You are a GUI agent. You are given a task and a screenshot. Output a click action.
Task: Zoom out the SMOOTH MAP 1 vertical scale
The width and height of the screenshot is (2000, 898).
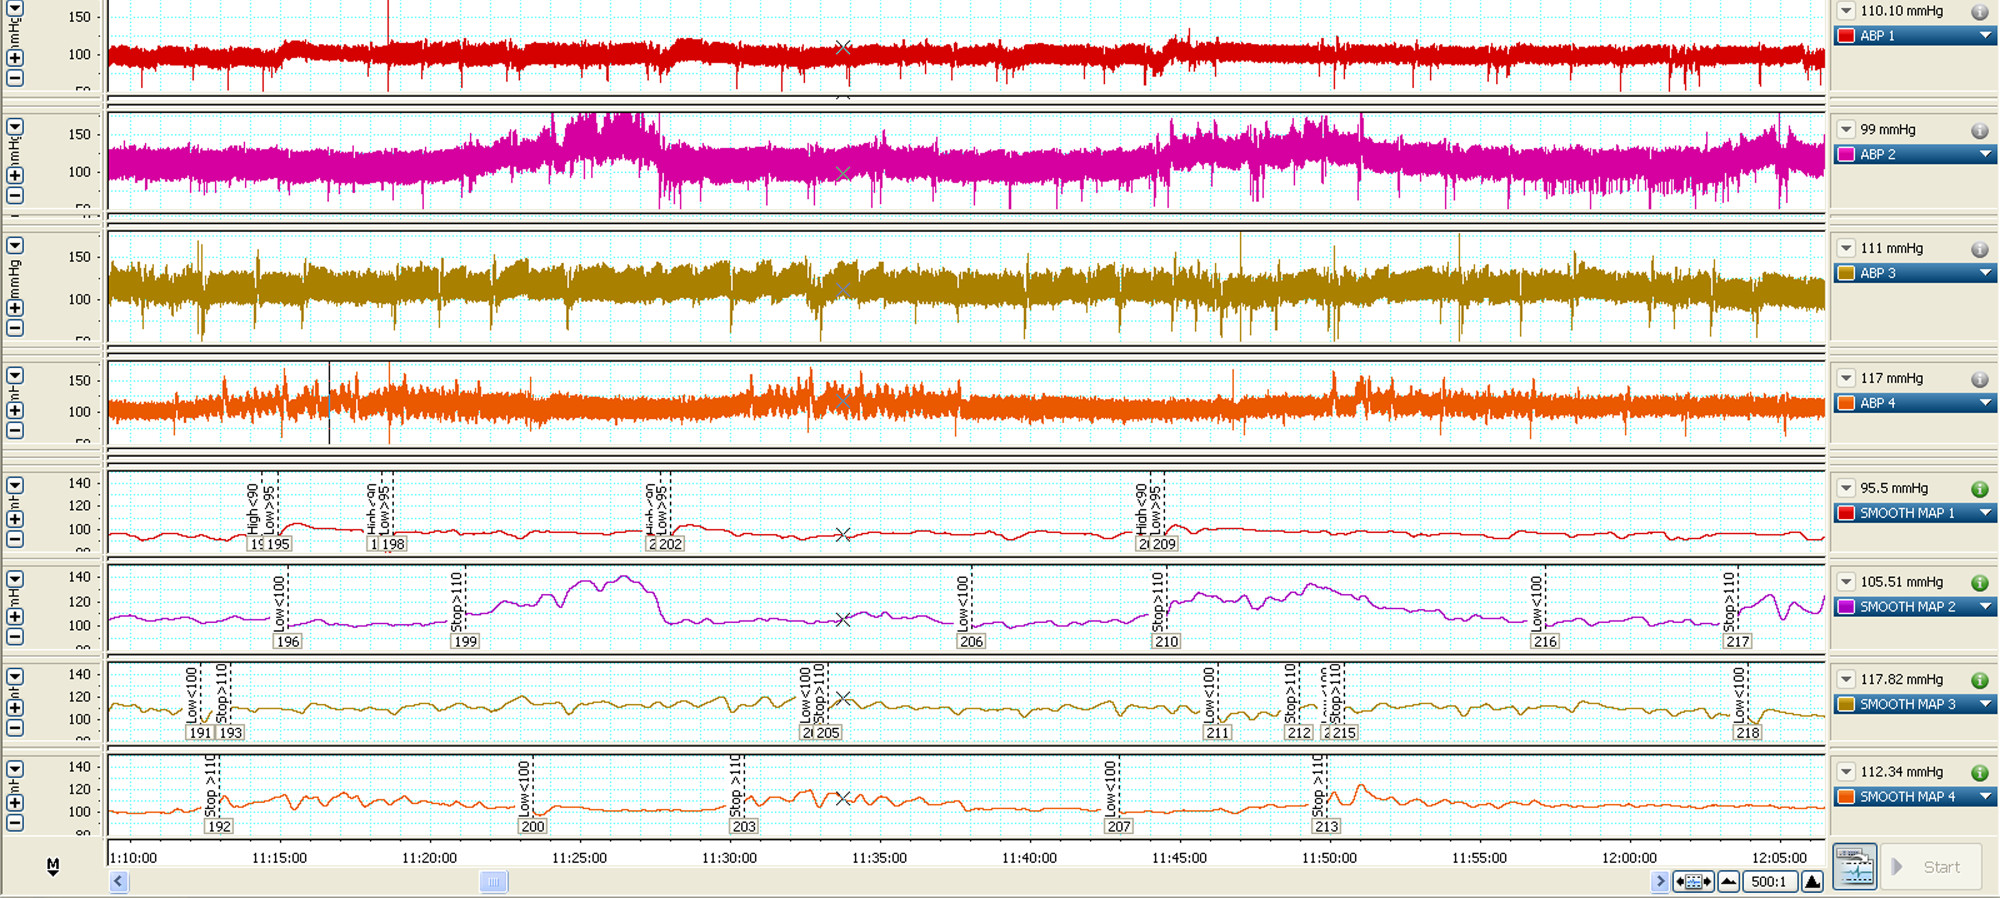(15, 539)
